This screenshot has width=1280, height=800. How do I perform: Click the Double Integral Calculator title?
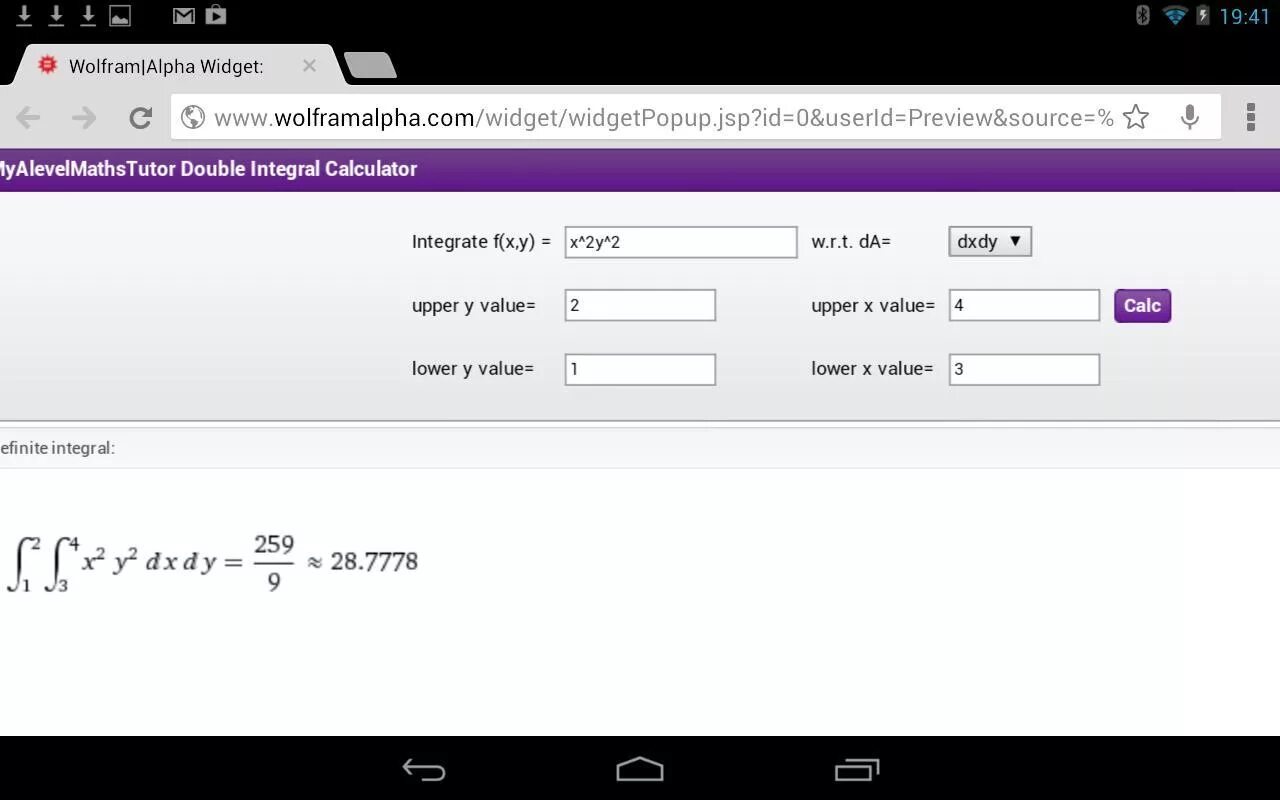[208, 169]
